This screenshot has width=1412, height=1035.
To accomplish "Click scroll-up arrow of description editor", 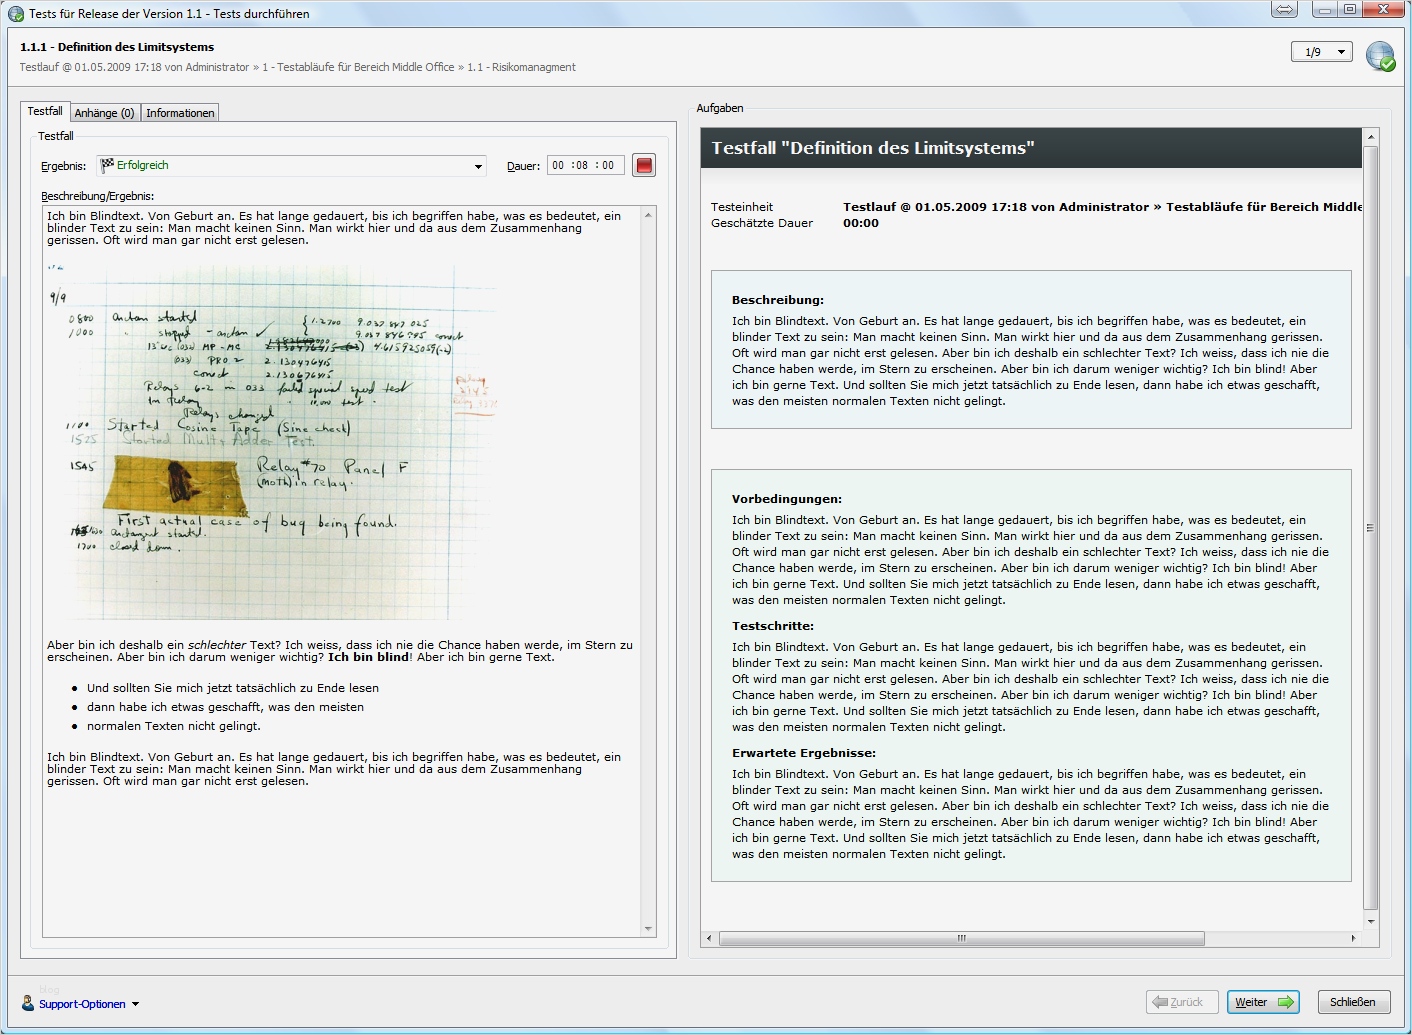I will coord(648,215).
